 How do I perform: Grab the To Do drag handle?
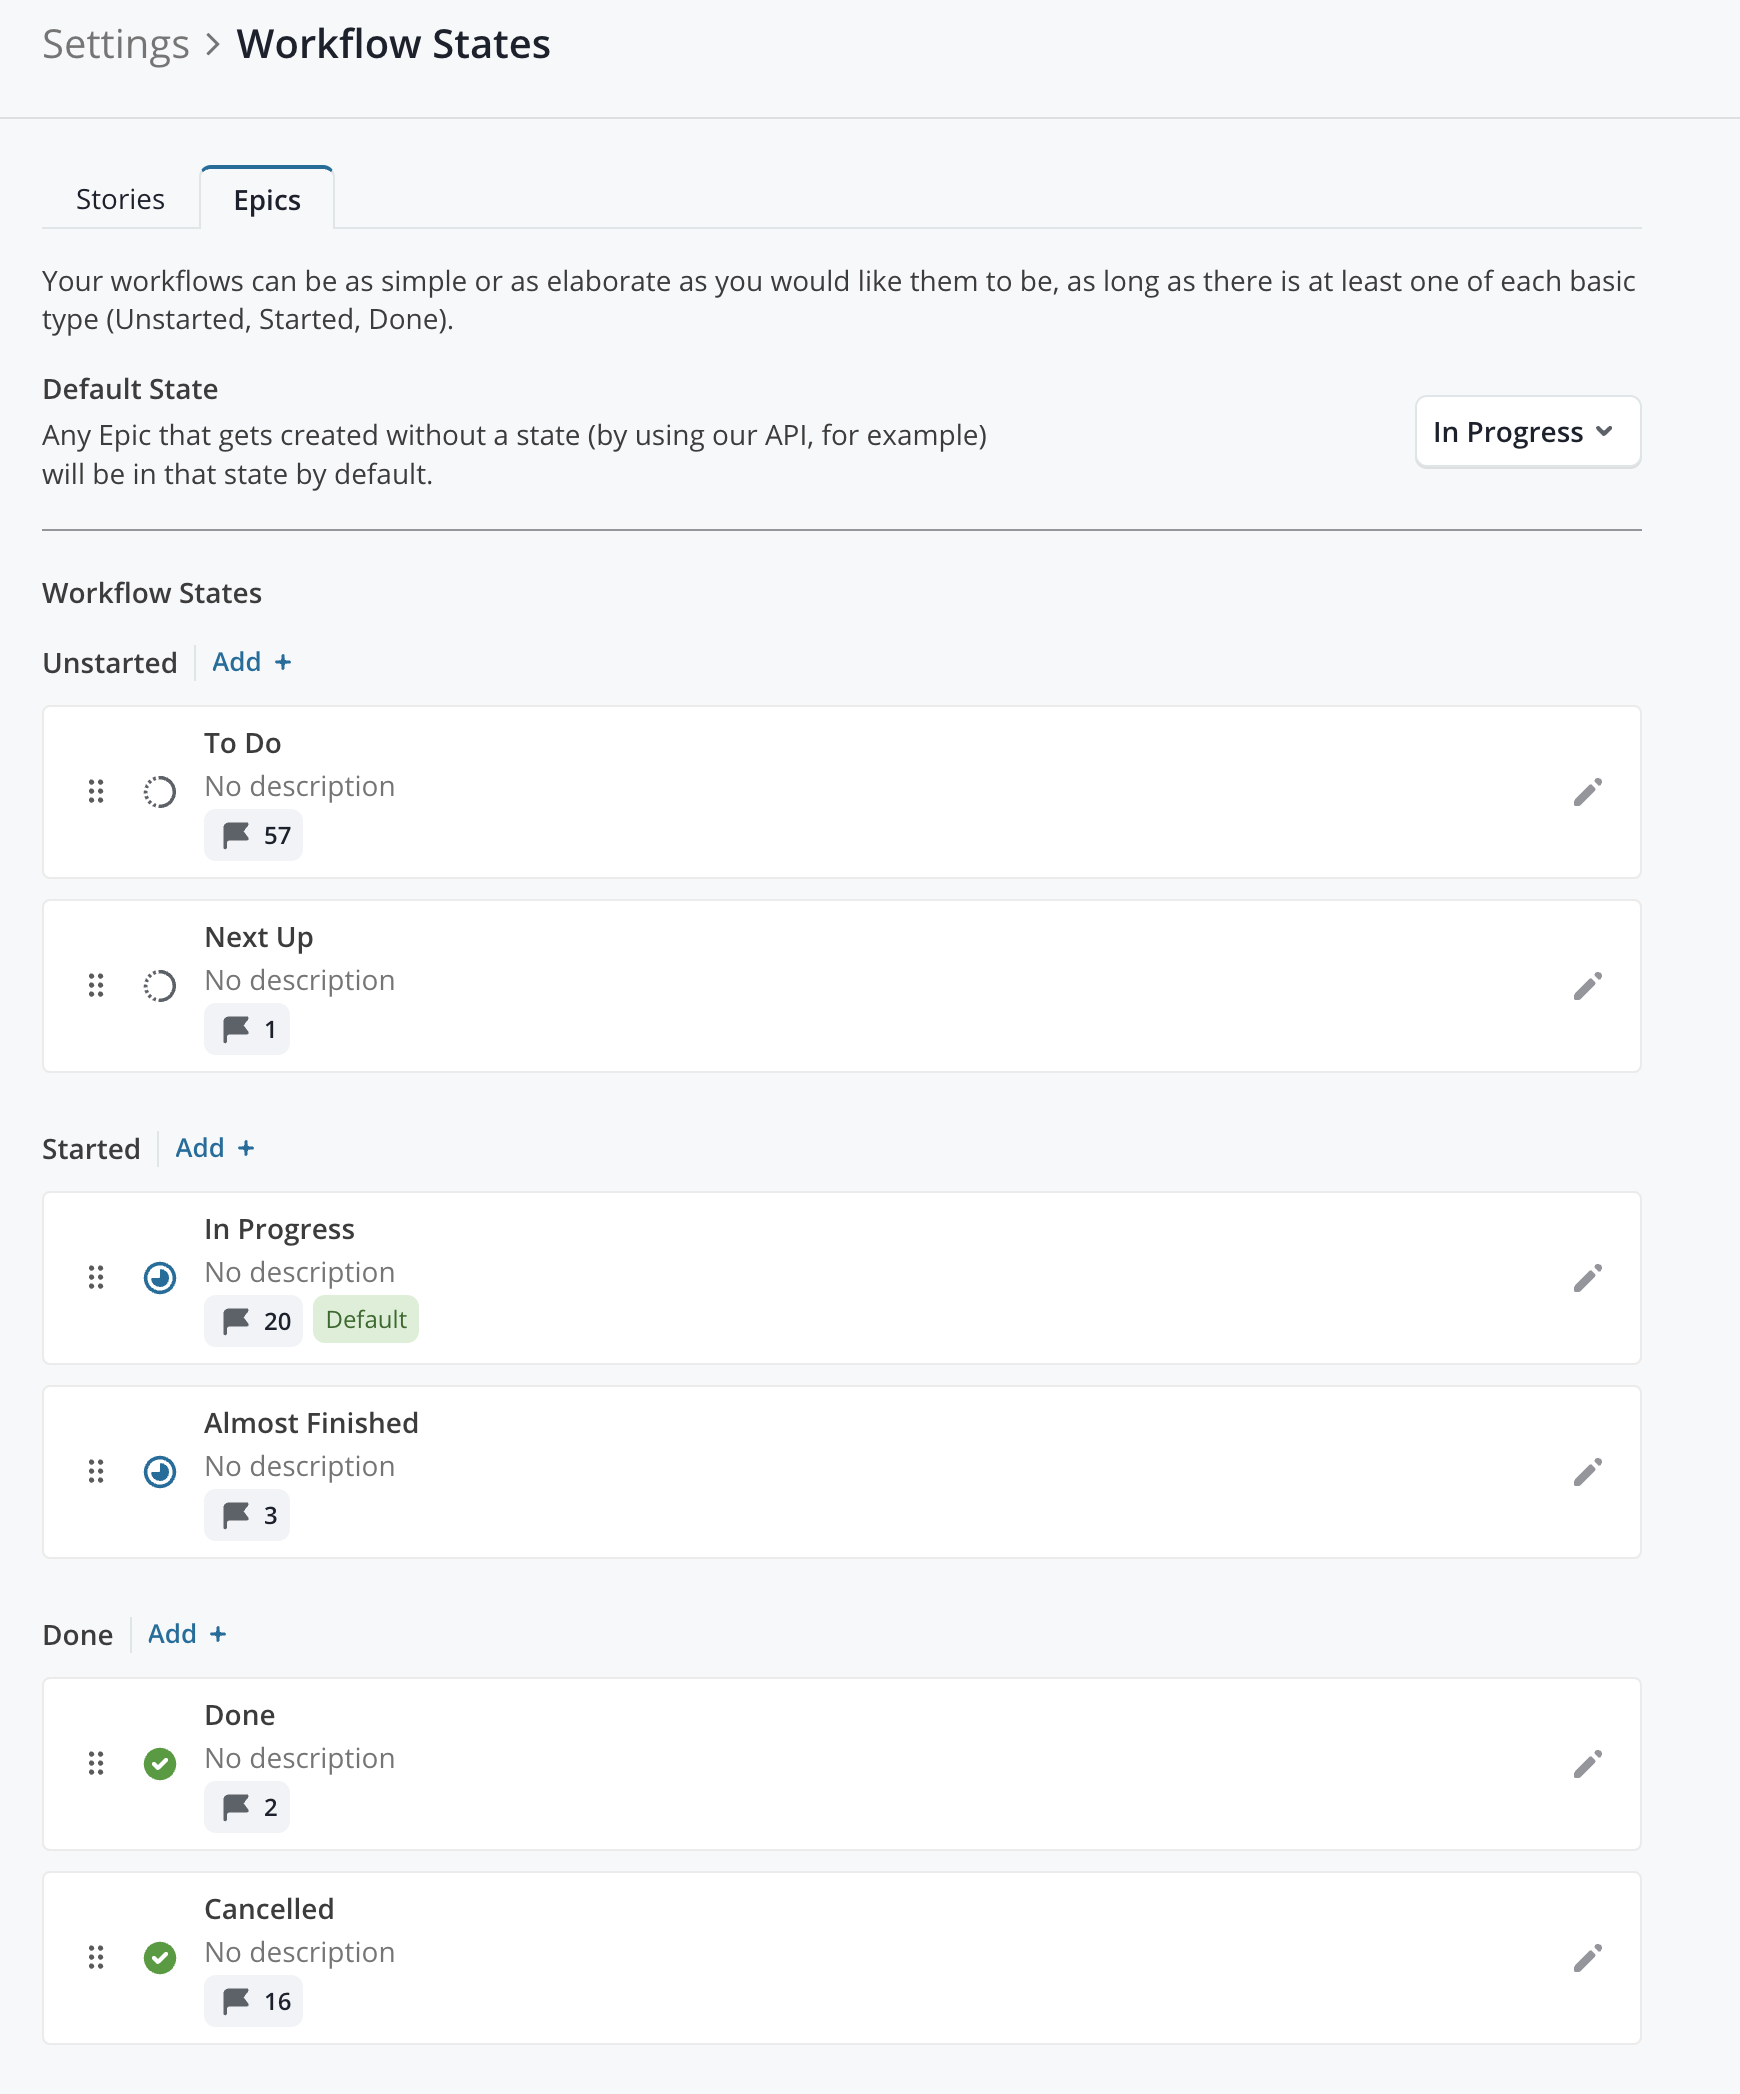[x=96, y=792]
